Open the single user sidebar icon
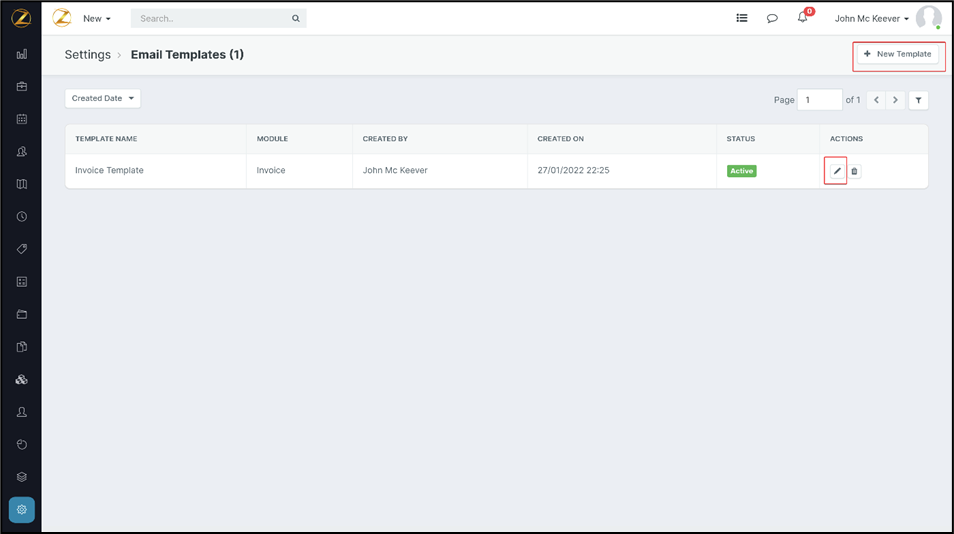 coord(22,412)
